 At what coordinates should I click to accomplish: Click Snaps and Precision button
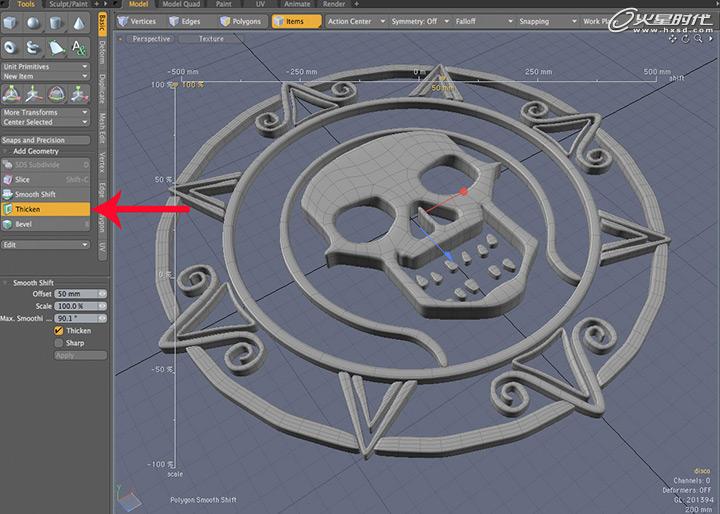click(45, 140)
